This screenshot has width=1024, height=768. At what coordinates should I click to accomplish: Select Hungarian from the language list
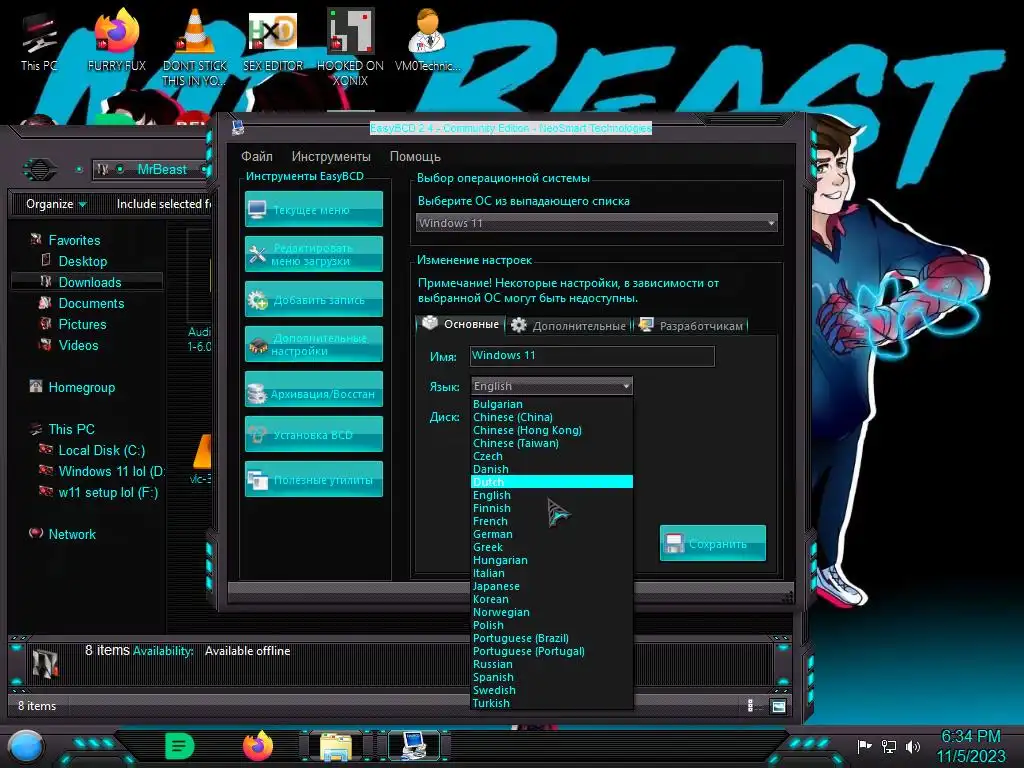coord(551,560)
